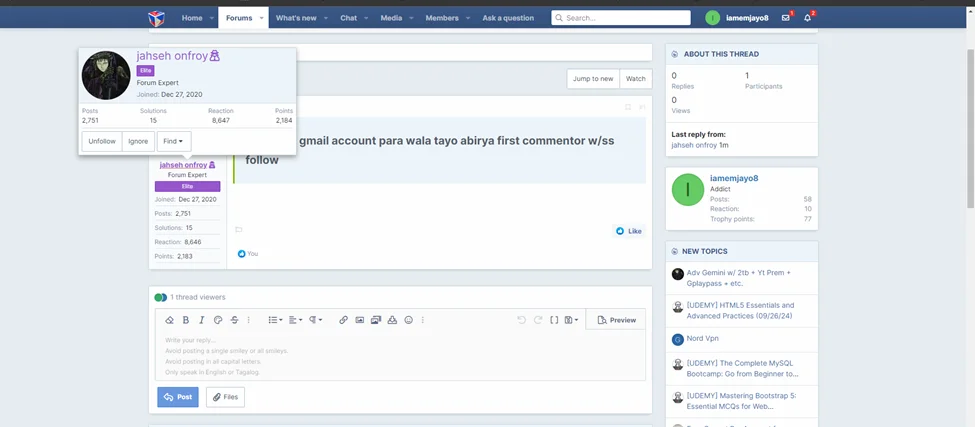Click the eraser remove-formatting icon
The height and width of the screenshot is (427, 975).
[x=169, y=320]
